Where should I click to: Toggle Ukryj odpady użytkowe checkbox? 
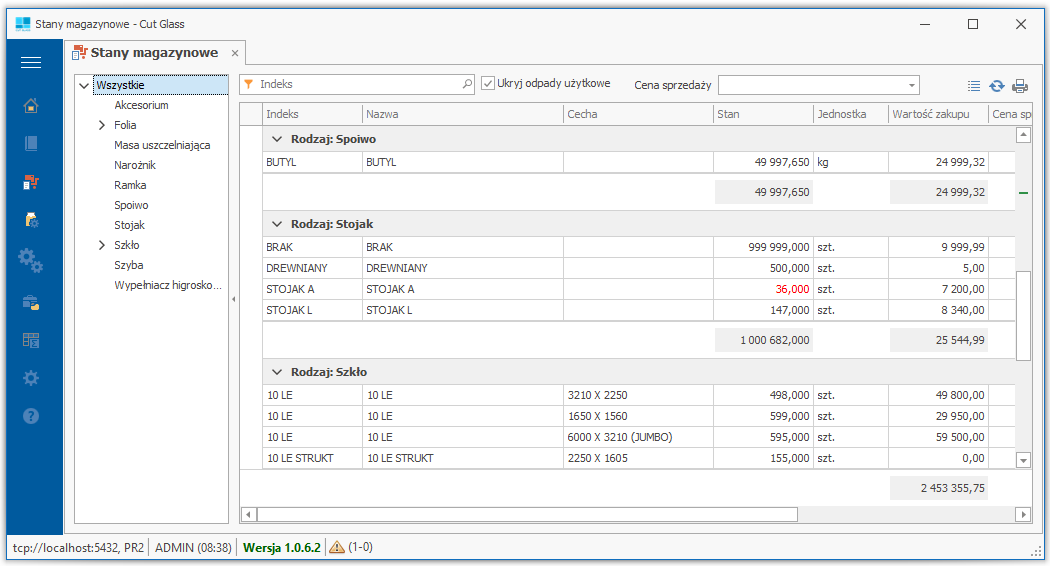tap(488, 84)
